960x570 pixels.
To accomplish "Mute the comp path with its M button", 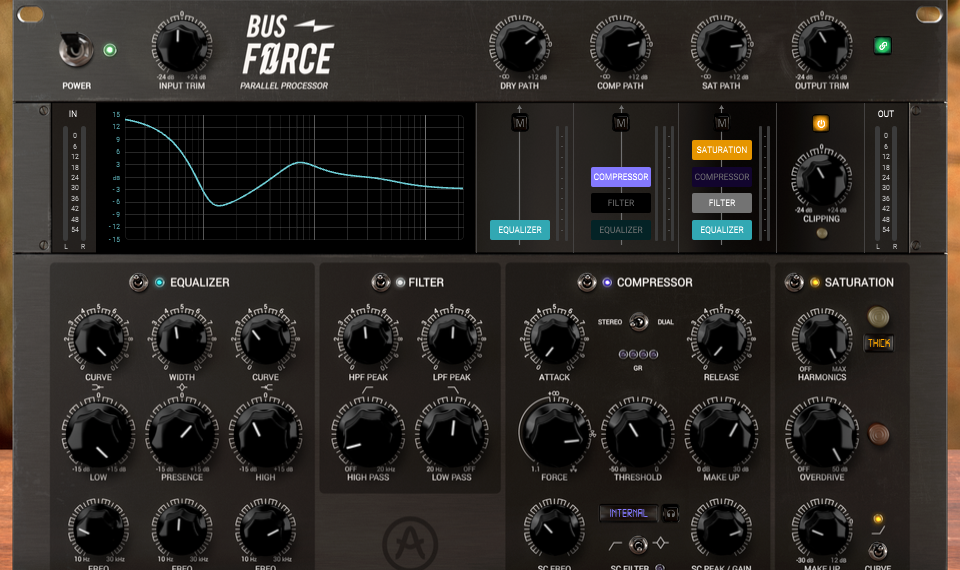I will [x=620, y=123].
